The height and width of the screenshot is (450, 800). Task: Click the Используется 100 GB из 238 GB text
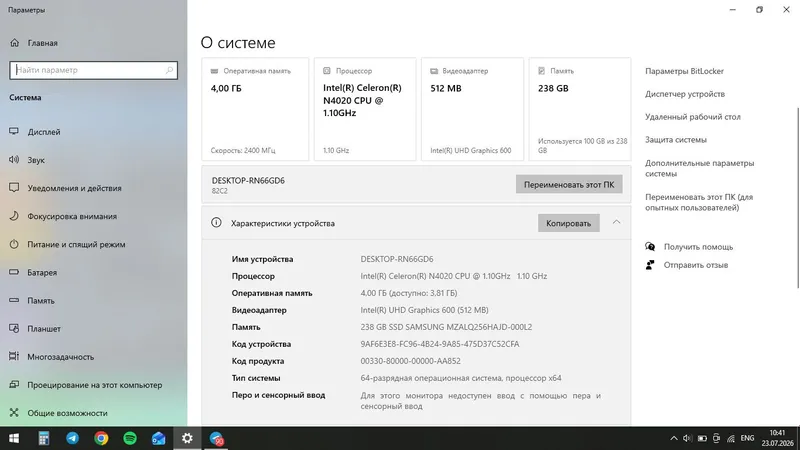pos(582,145)
